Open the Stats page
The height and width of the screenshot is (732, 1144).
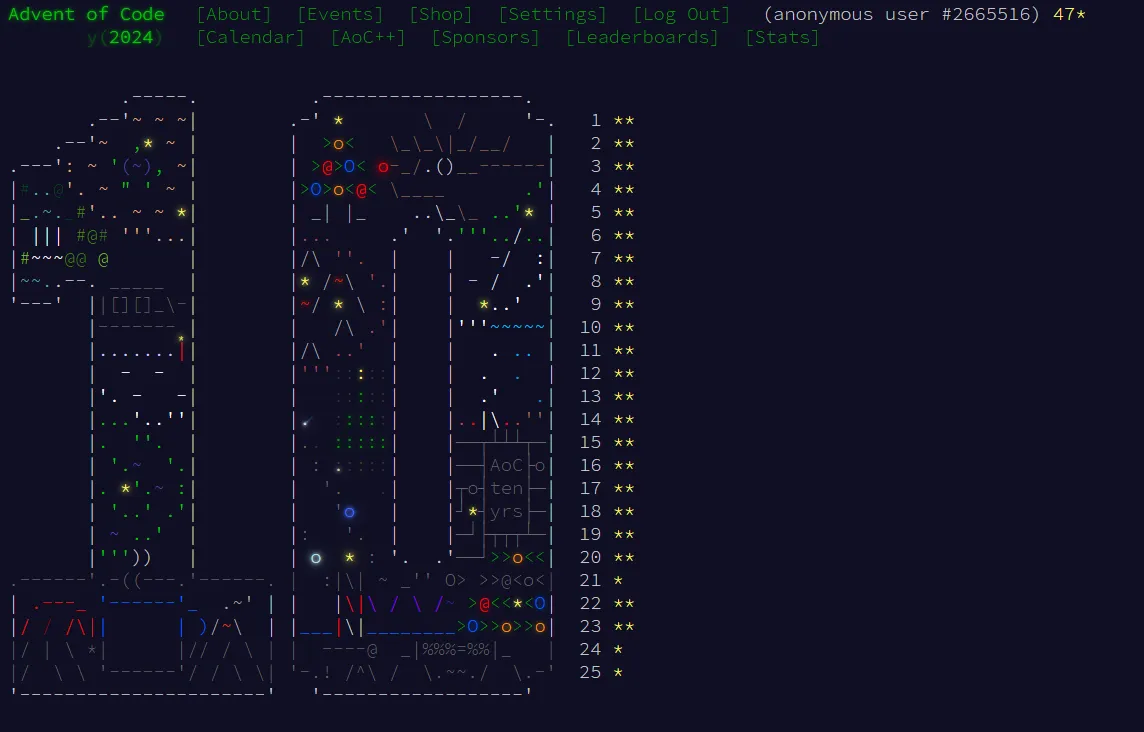pyautogui.click(x=783, y=37)
